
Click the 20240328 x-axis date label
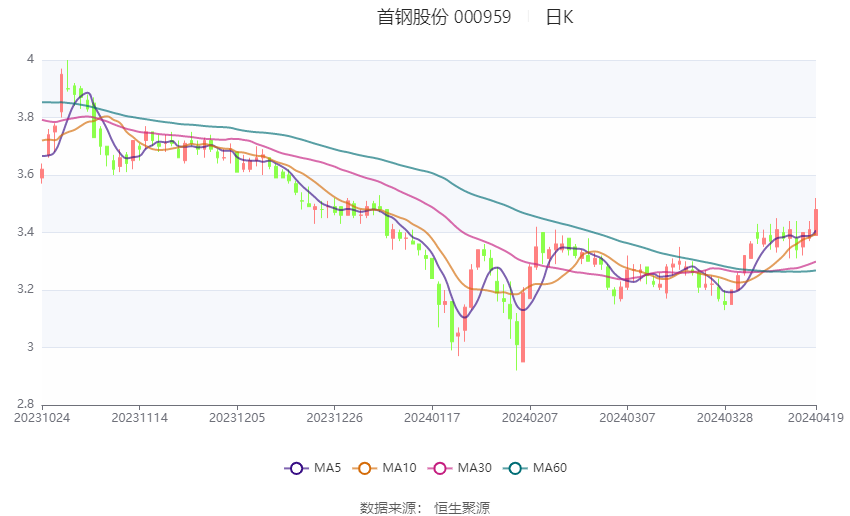[x=725, y=418]
